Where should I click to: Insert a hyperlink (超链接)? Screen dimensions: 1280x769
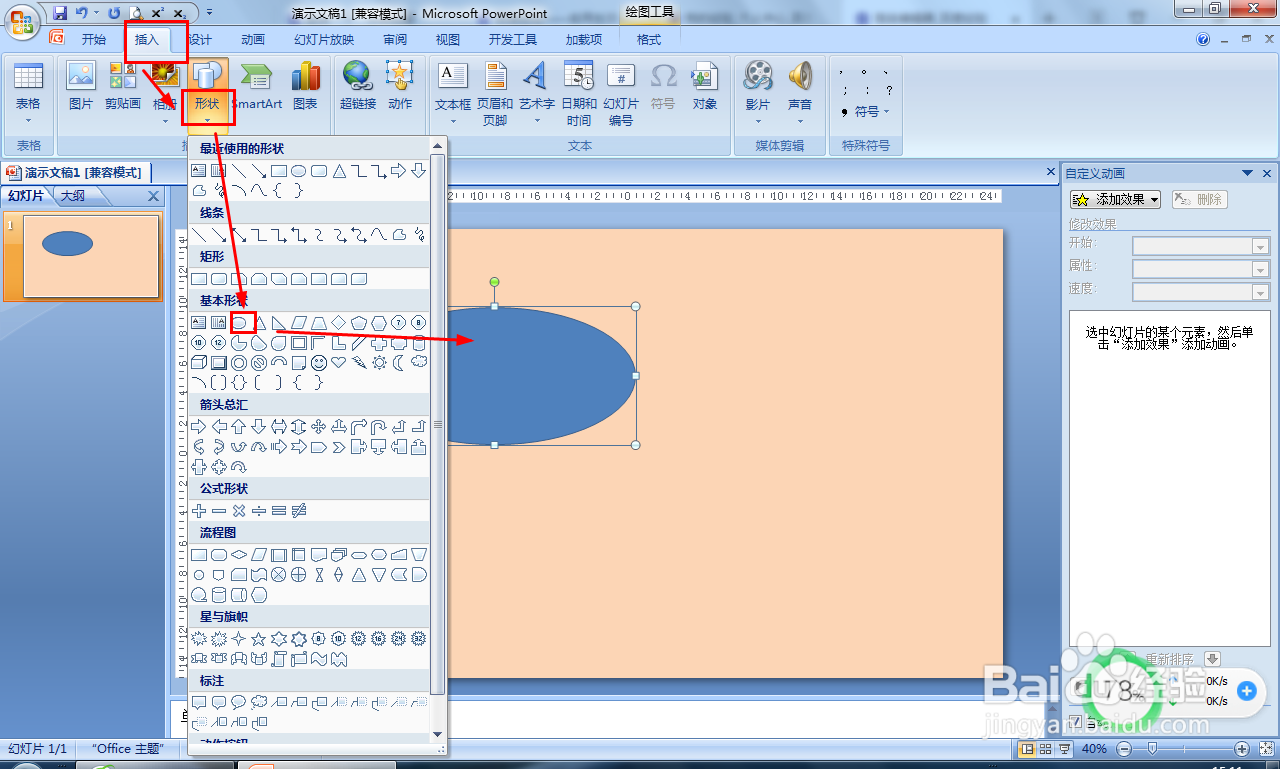357,87
